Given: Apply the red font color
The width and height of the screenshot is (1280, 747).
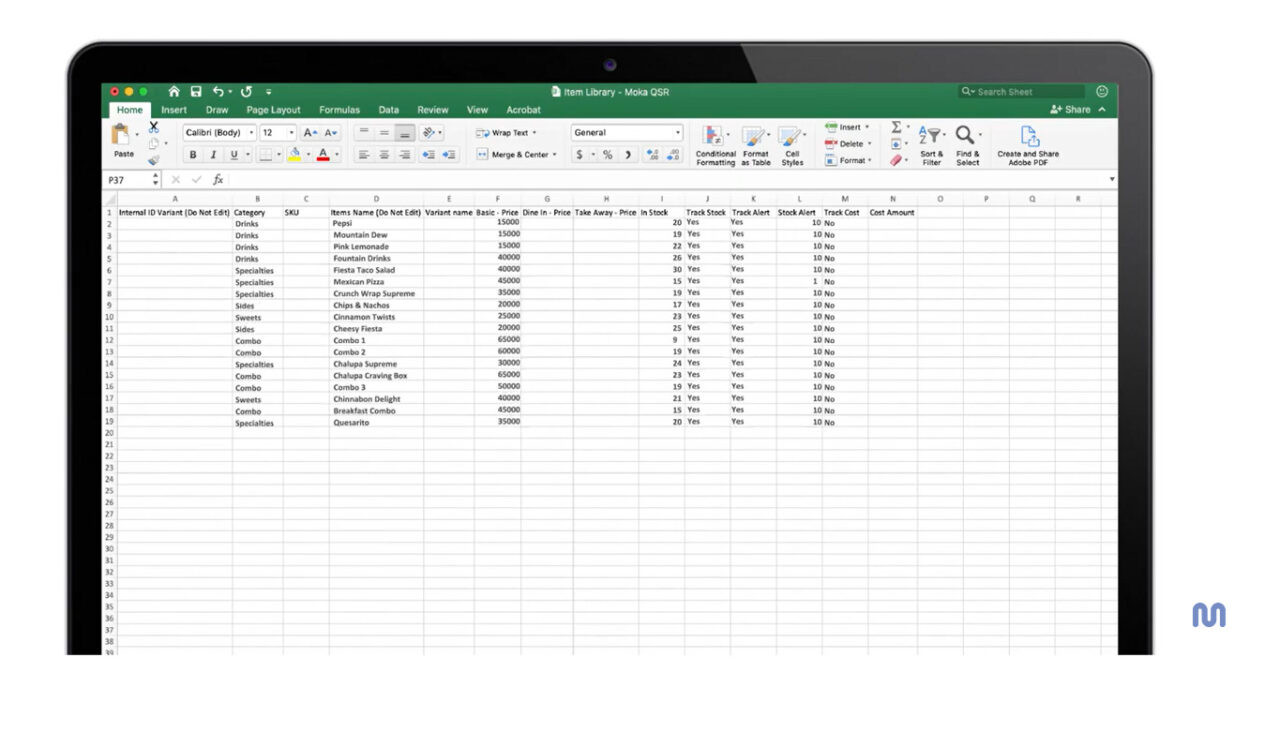Looking at the screenshot, I should (x=323, y=155).
